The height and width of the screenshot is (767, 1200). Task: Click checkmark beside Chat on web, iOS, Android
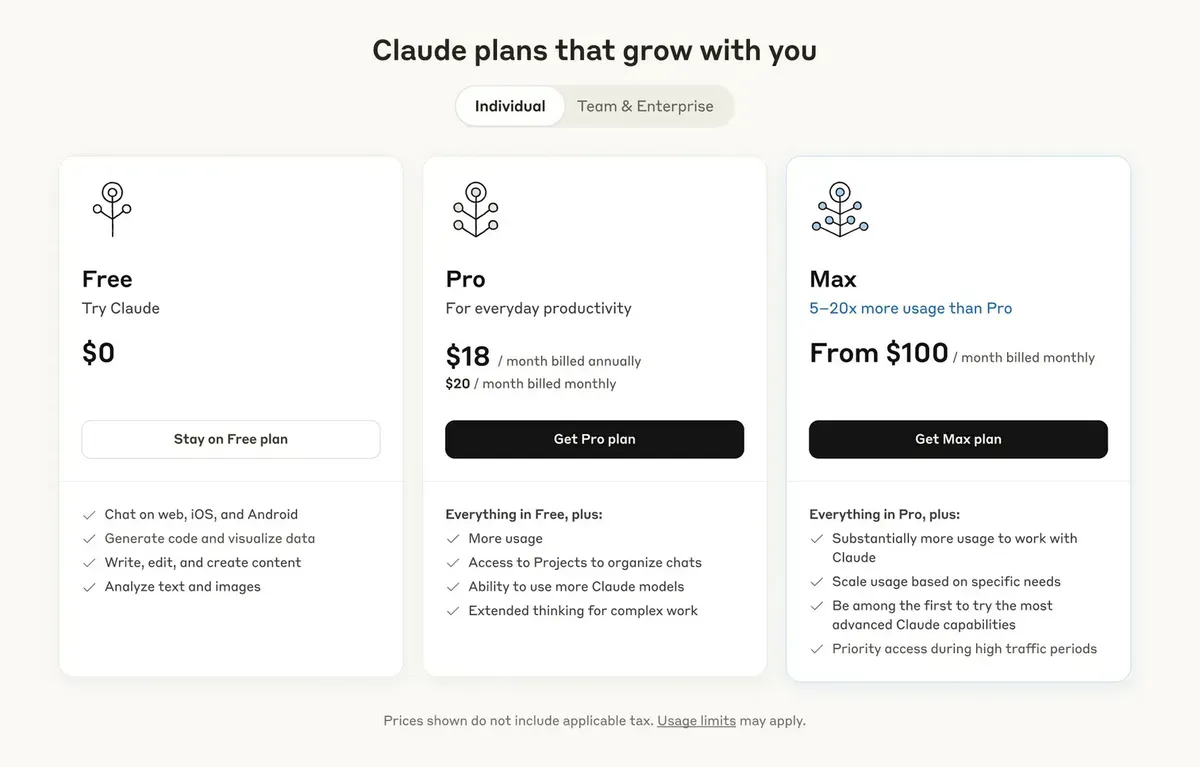tap(89, 515)
